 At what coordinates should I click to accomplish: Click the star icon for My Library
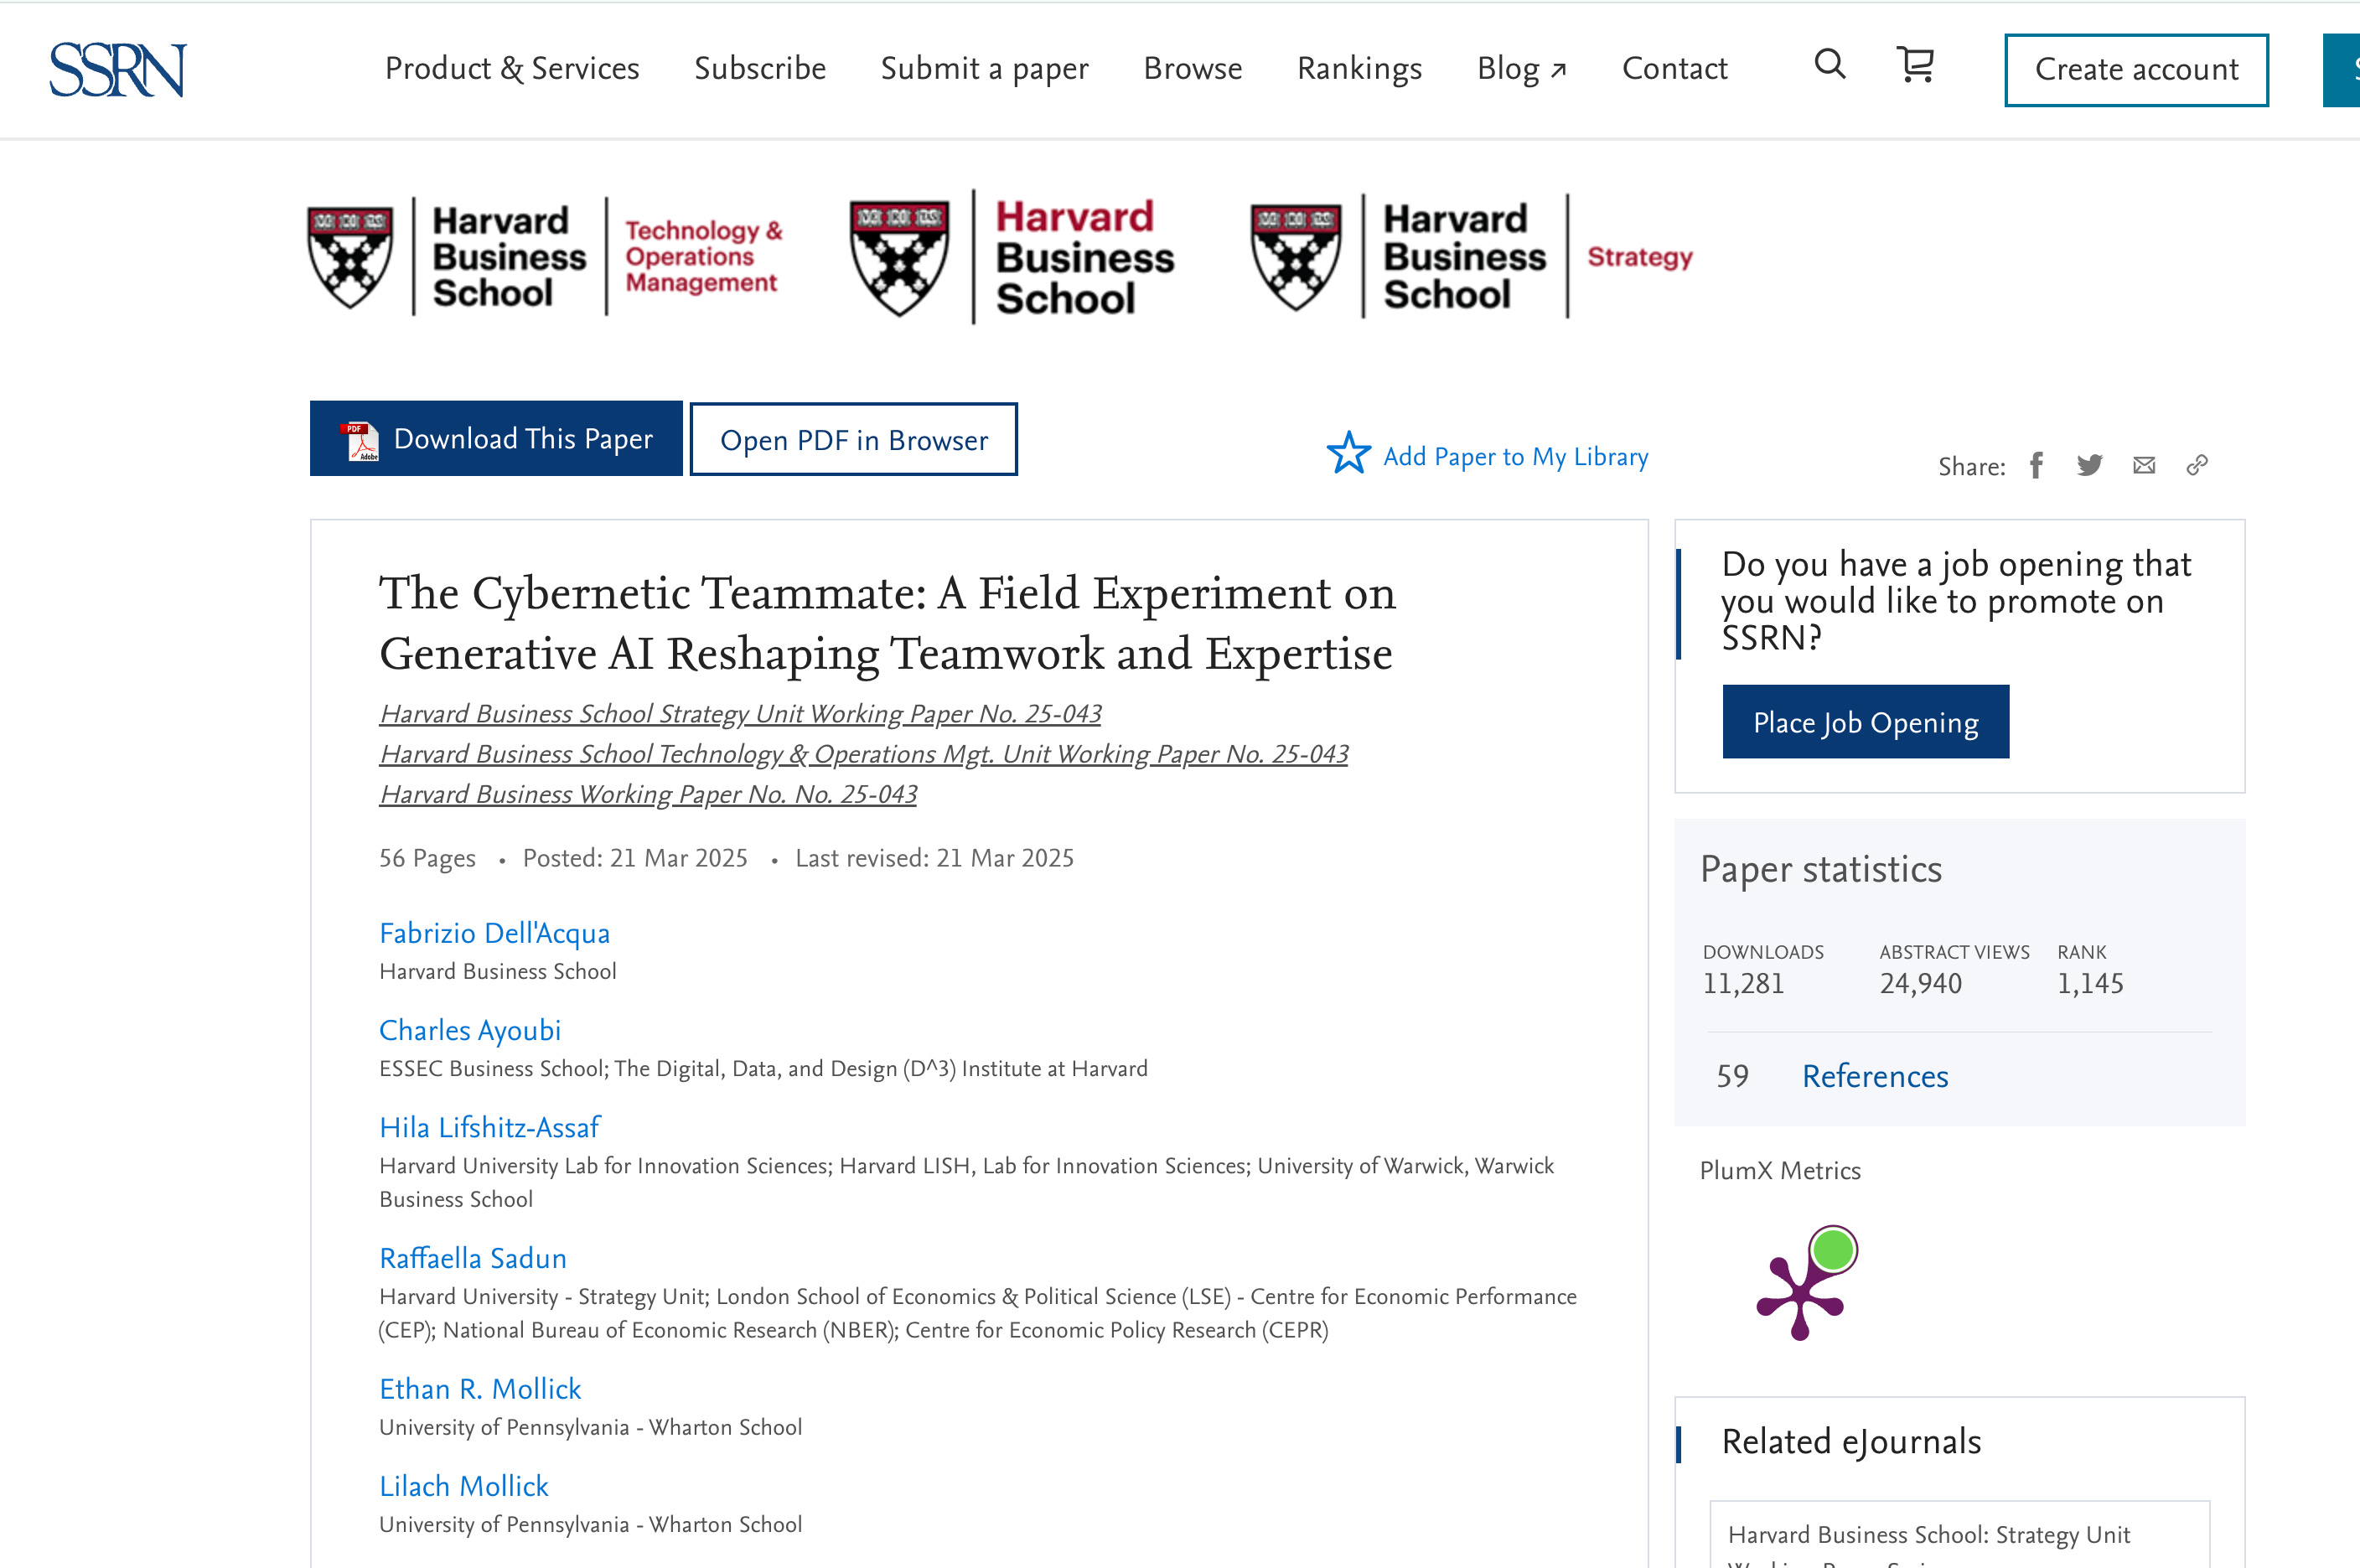[x=1348, y=453]
